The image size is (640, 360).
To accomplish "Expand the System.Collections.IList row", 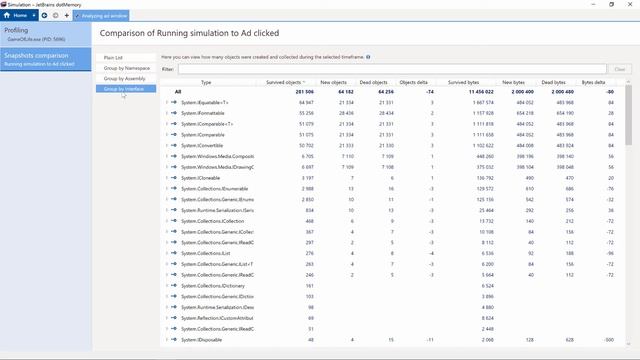I will pos(167,253).
